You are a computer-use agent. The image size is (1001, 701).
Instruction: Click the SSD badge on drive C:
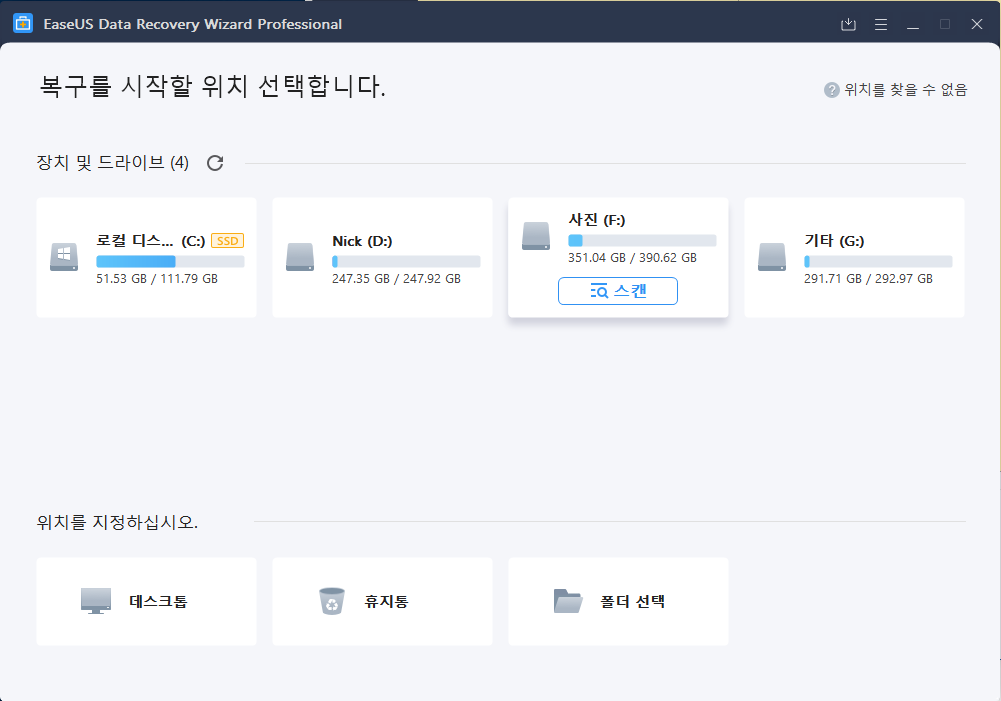[228, 241]
